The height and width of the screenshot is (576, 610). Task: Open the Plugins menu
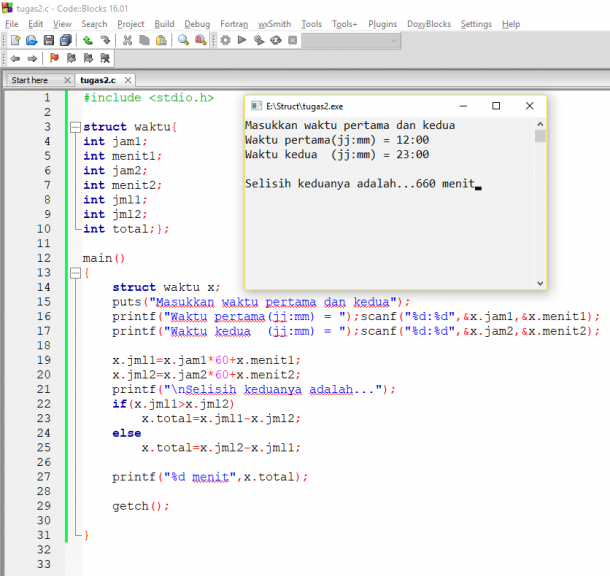[x=382, y=24]
